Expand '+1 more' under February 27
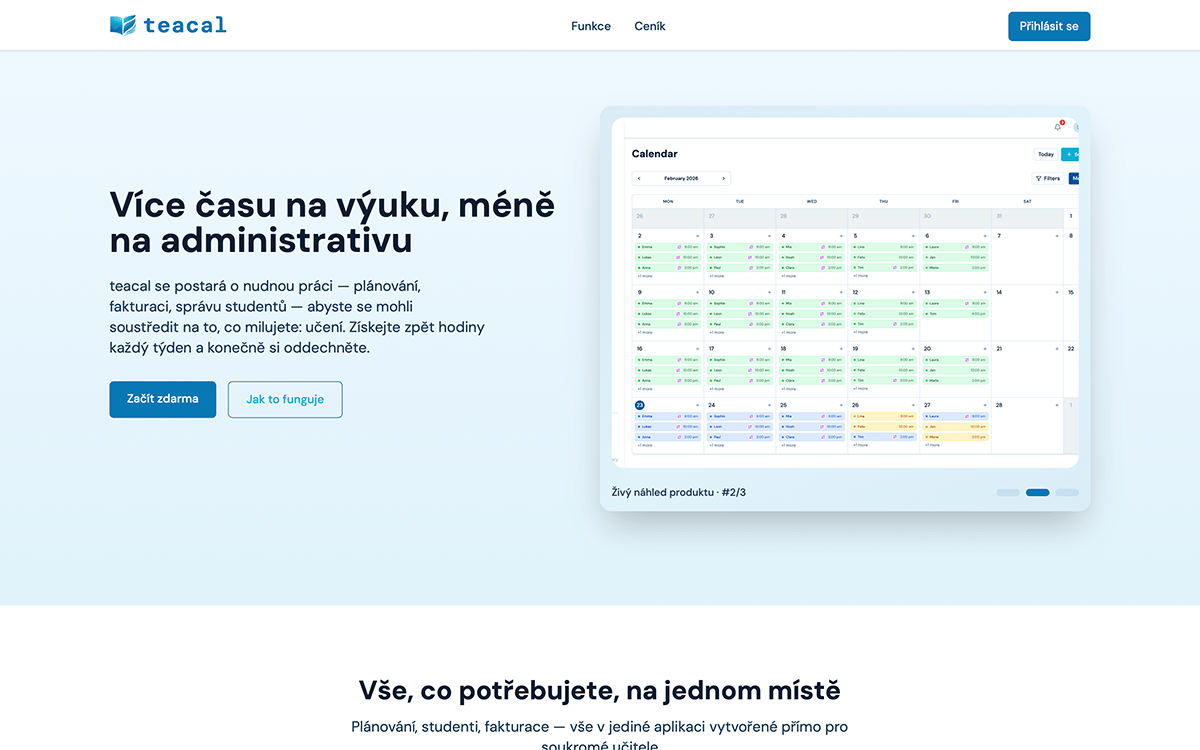 (933, 445)
